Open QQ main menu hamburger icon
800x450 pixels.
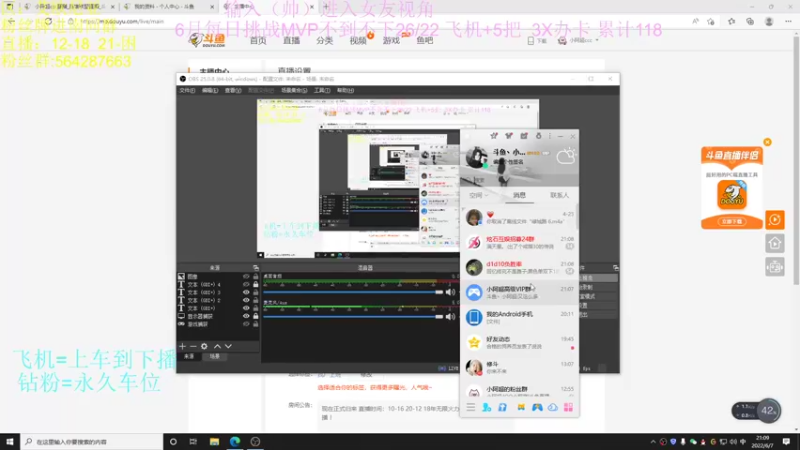coord(470,407)
